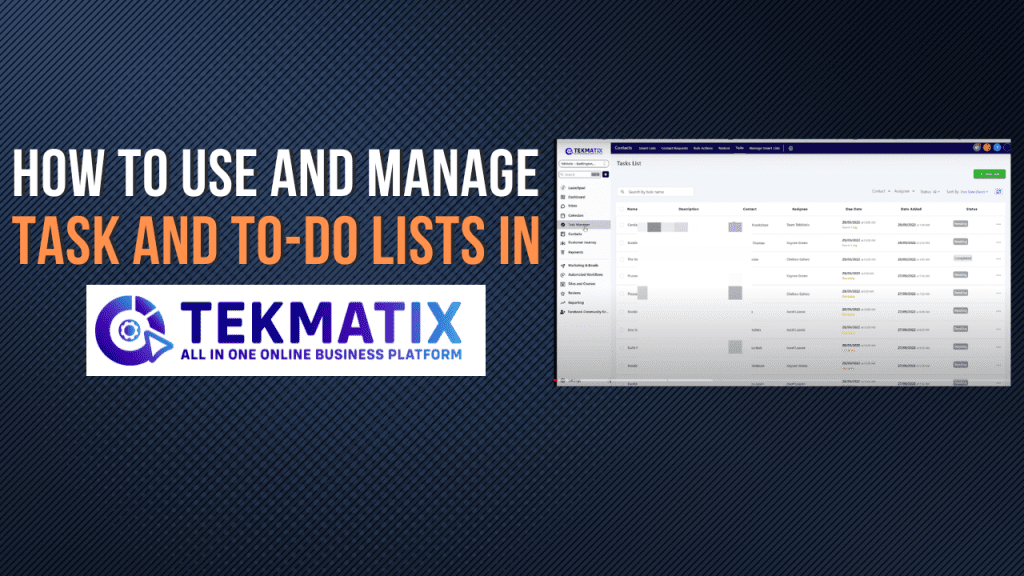This screenshot has height=576, width=1024.
Task: Check the first task row checkbox
Action: [x=620, y=225]
